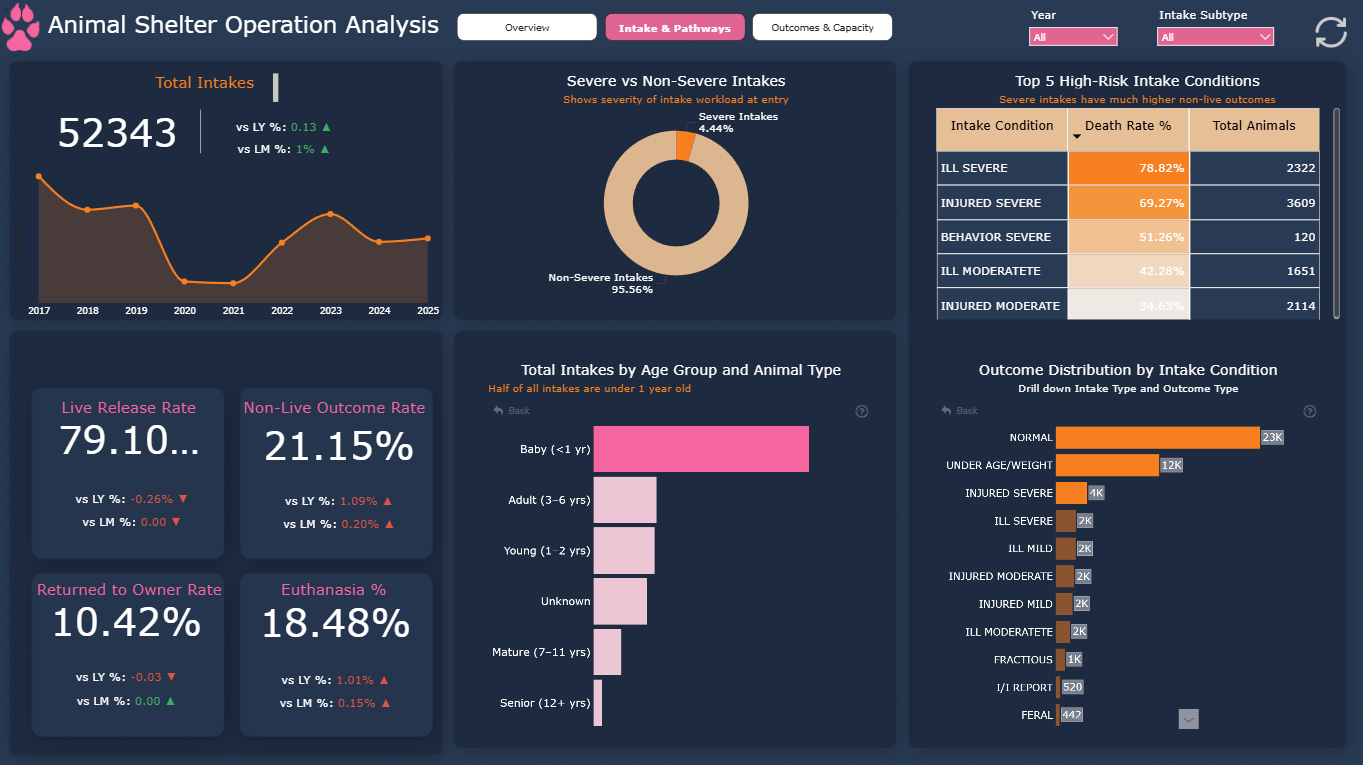1363x765 pixels.
Task: Click the Severe Intakes 4.44% label
Action: tap(738, 123)
